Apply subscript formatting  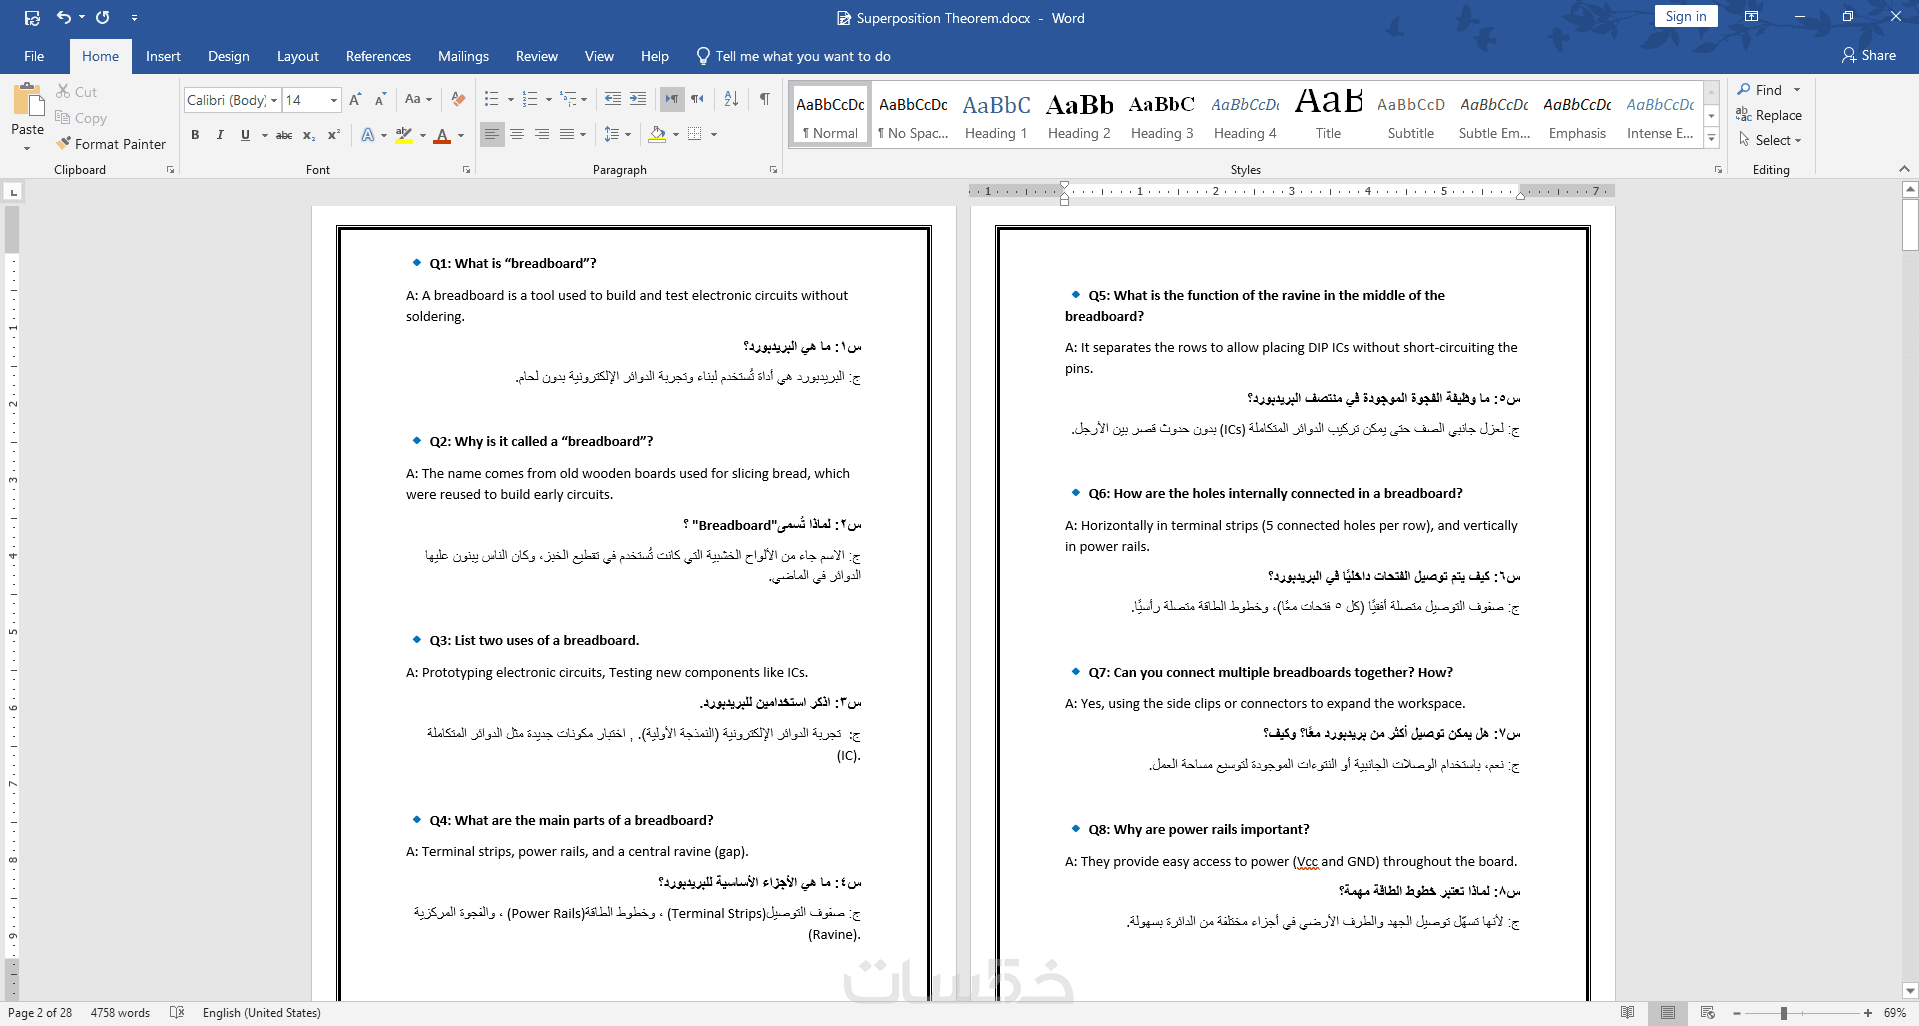tap(309, 135)
